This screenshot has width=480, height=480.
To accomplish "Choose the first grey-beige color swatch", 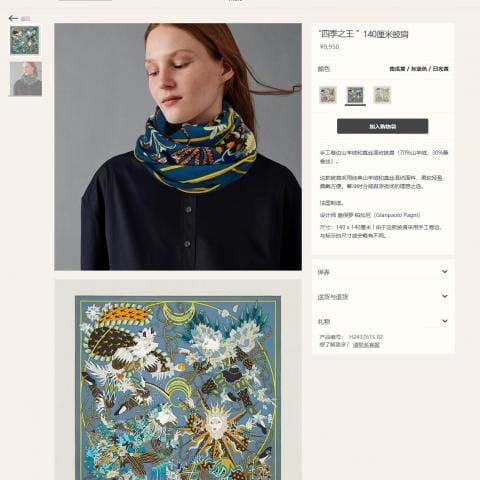I will (328, 95).
